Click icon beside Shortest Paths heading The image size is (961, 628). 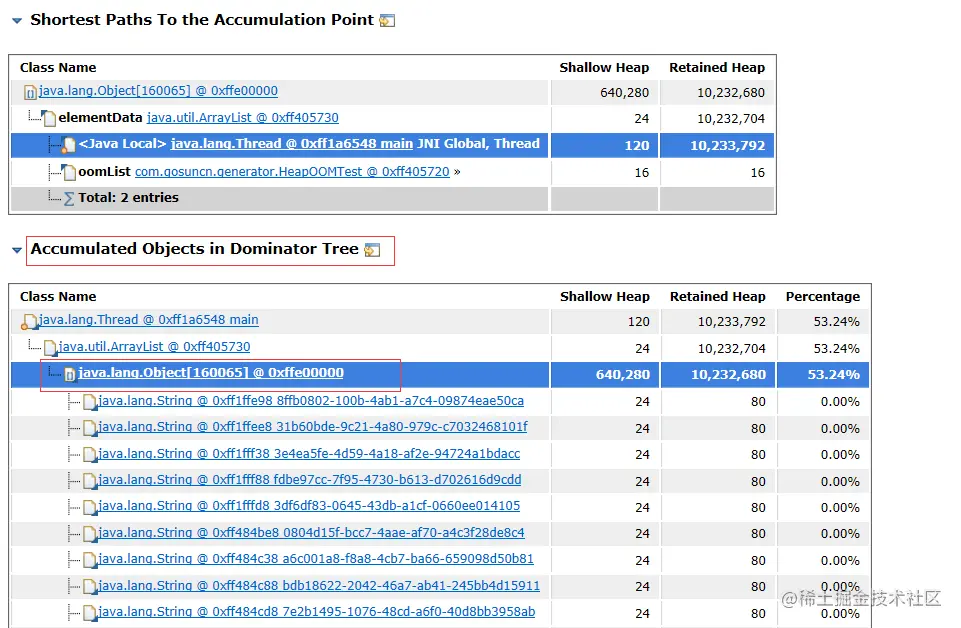[388, 20]
